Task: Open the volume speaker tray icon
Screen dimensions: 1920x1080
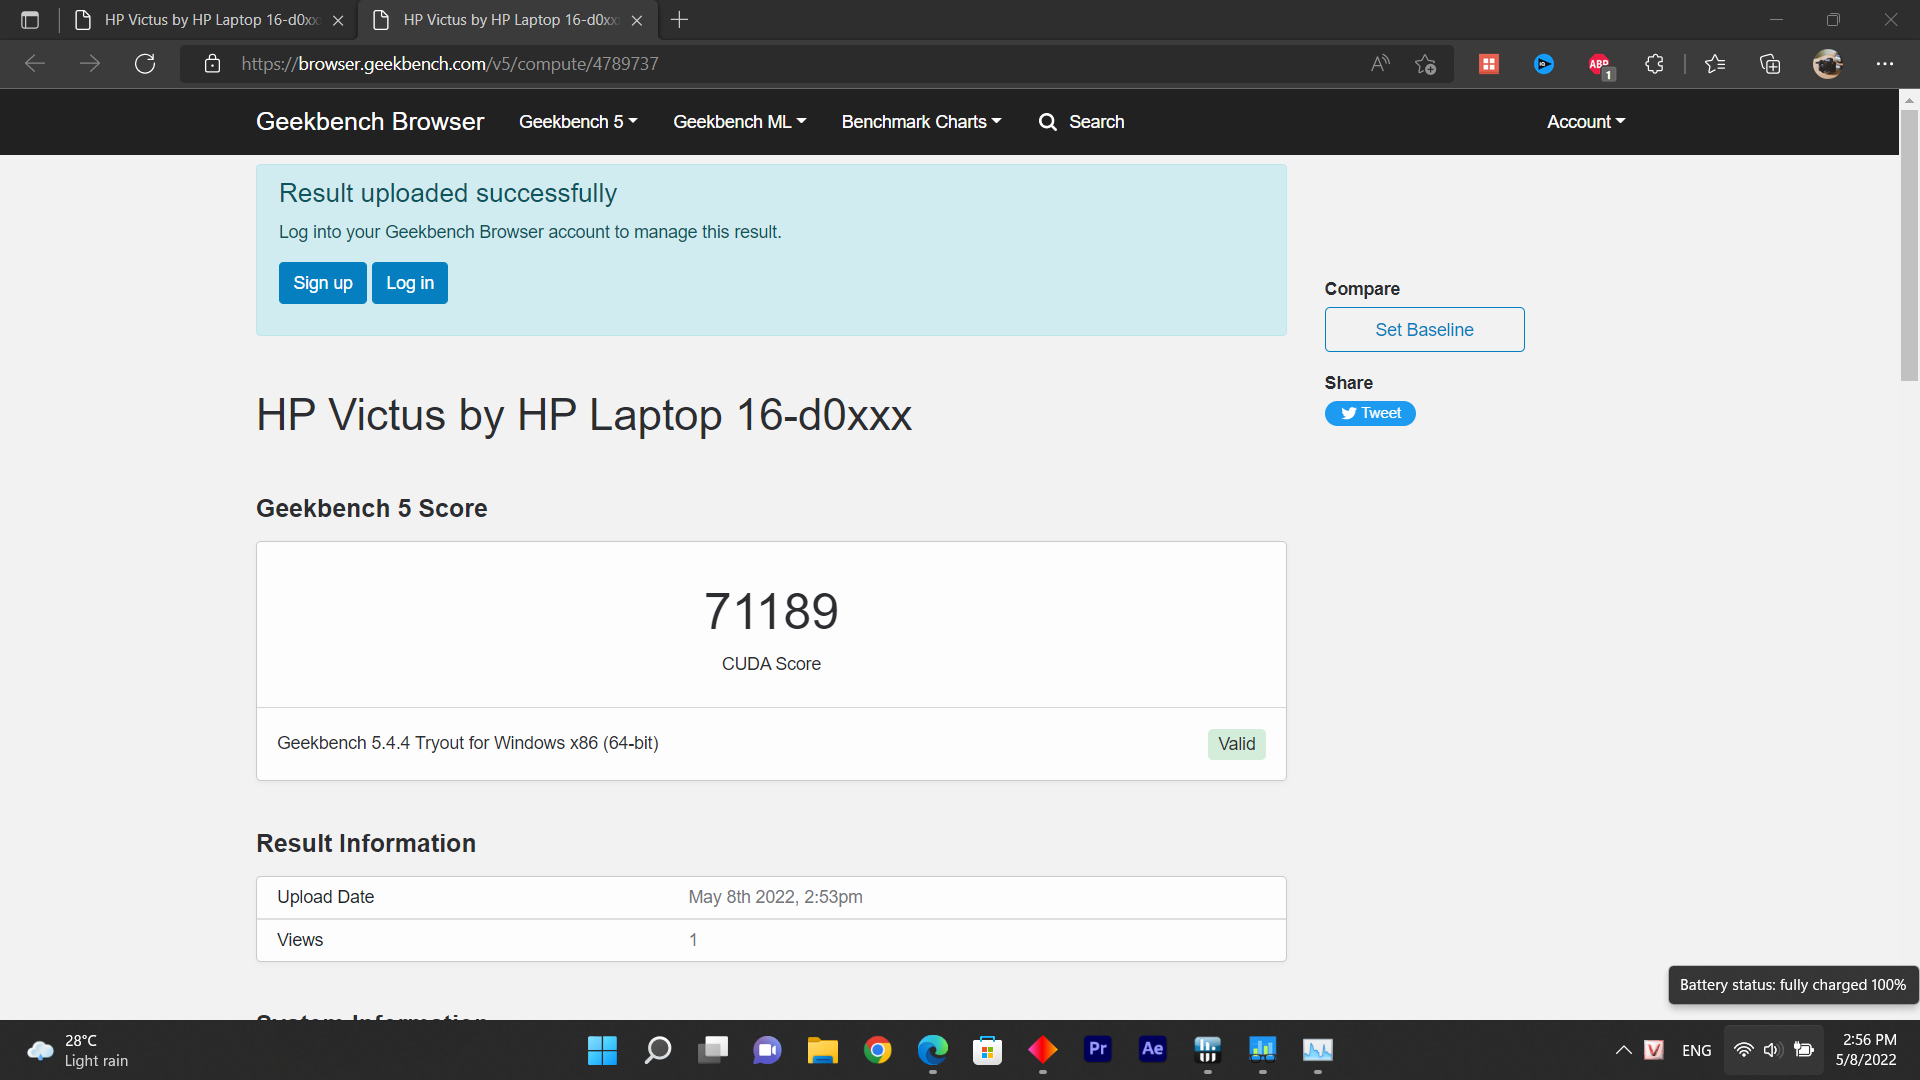Action: [1773, 1050]
